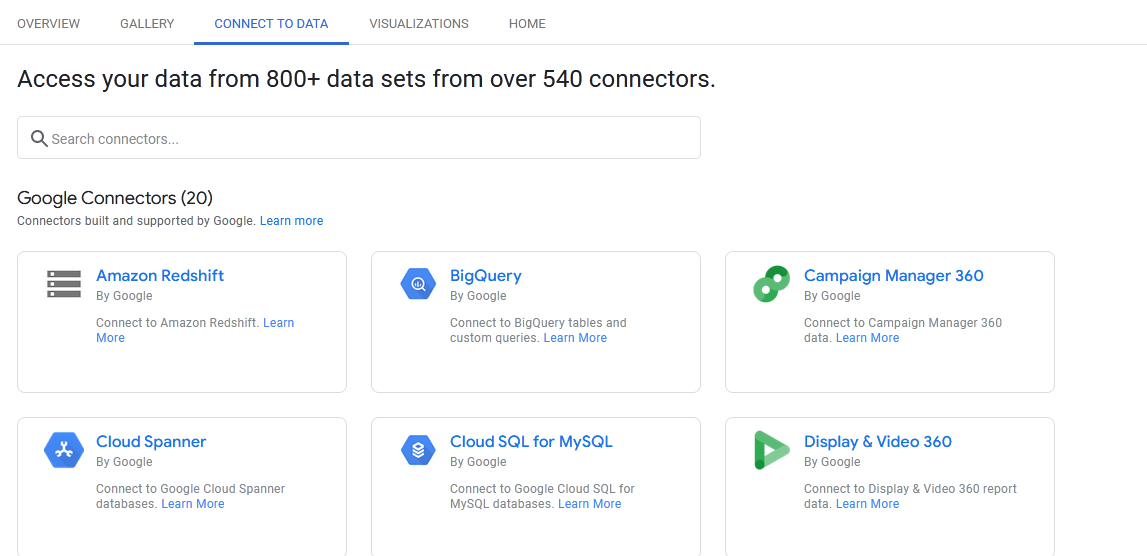Click the Campaign Manager 360 green icon
This screenshot has width=1147, height=556.
(772, 284)
